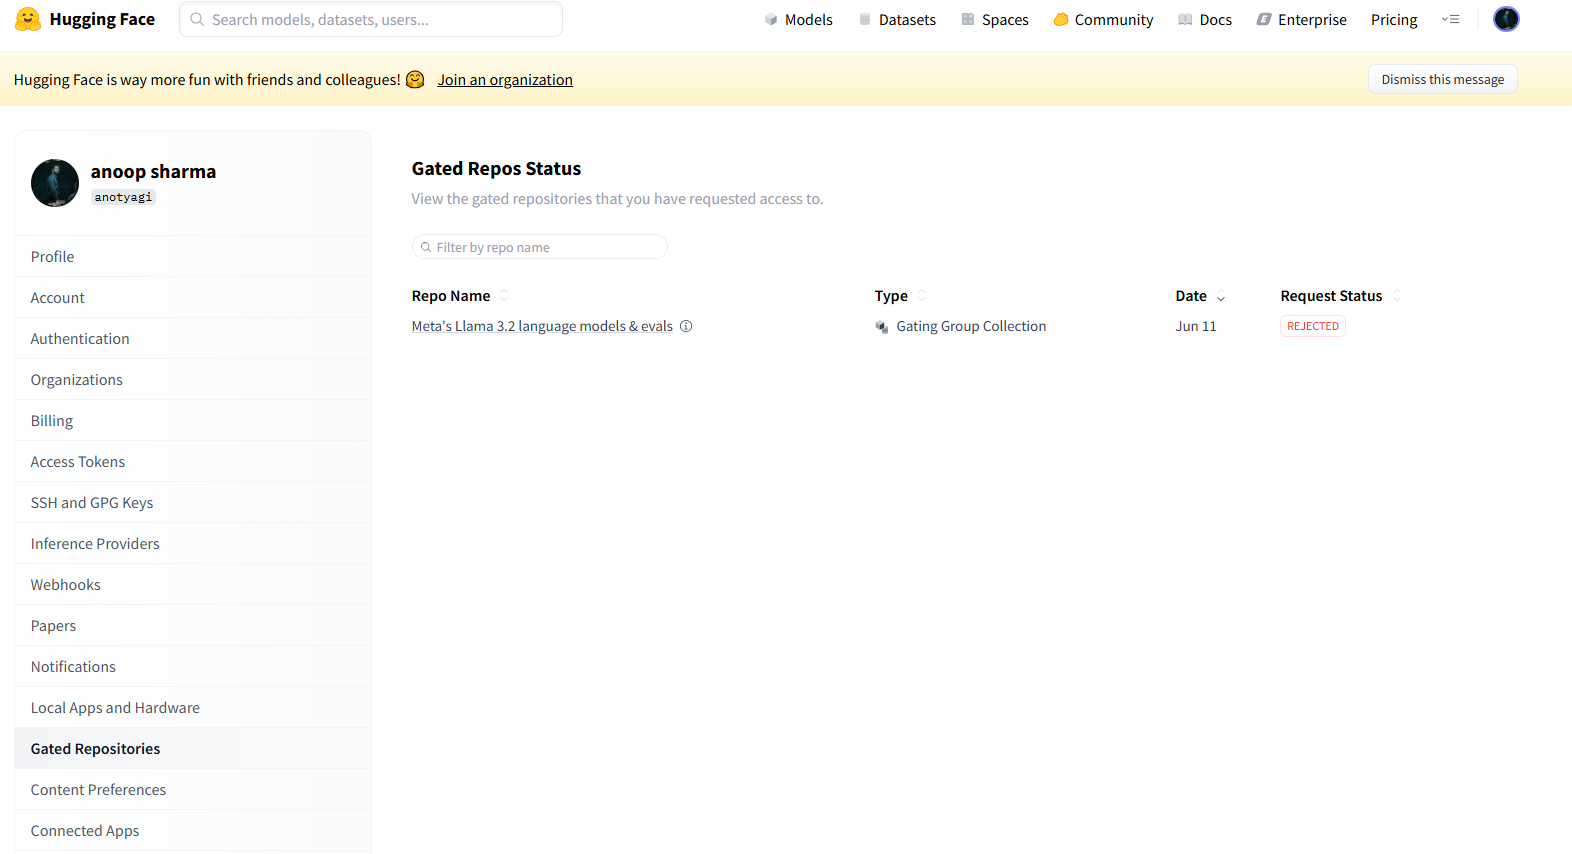Click the anotyagi username tag
The width and height of the screenshot is (1572, 854).
[124, 197]
